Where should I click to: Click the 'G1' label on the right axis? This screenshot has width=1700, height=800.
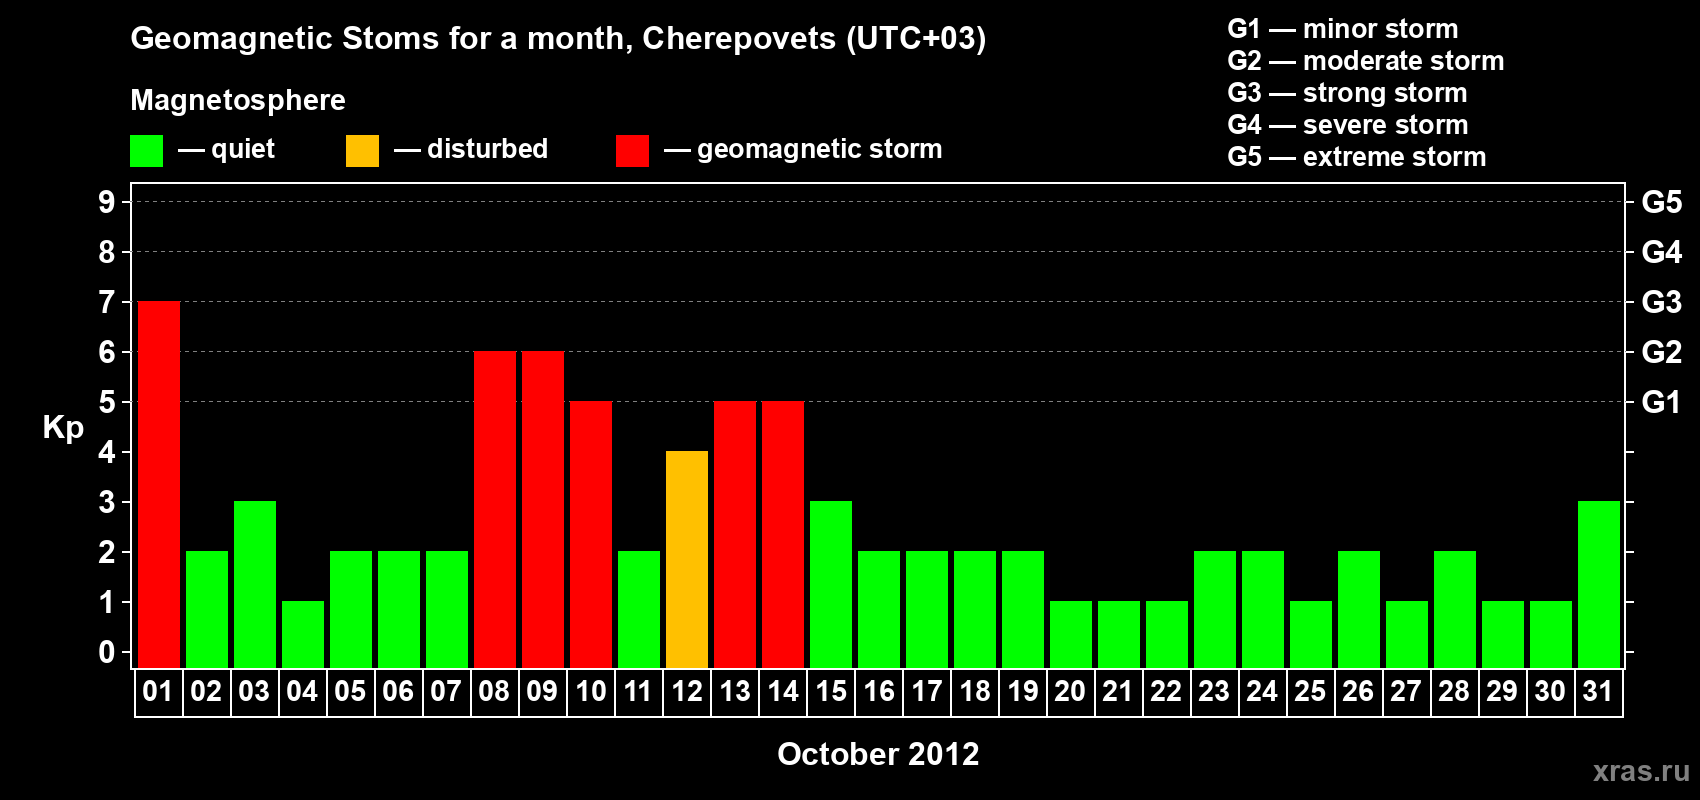pyautogui.click(x=1661, y=402)
